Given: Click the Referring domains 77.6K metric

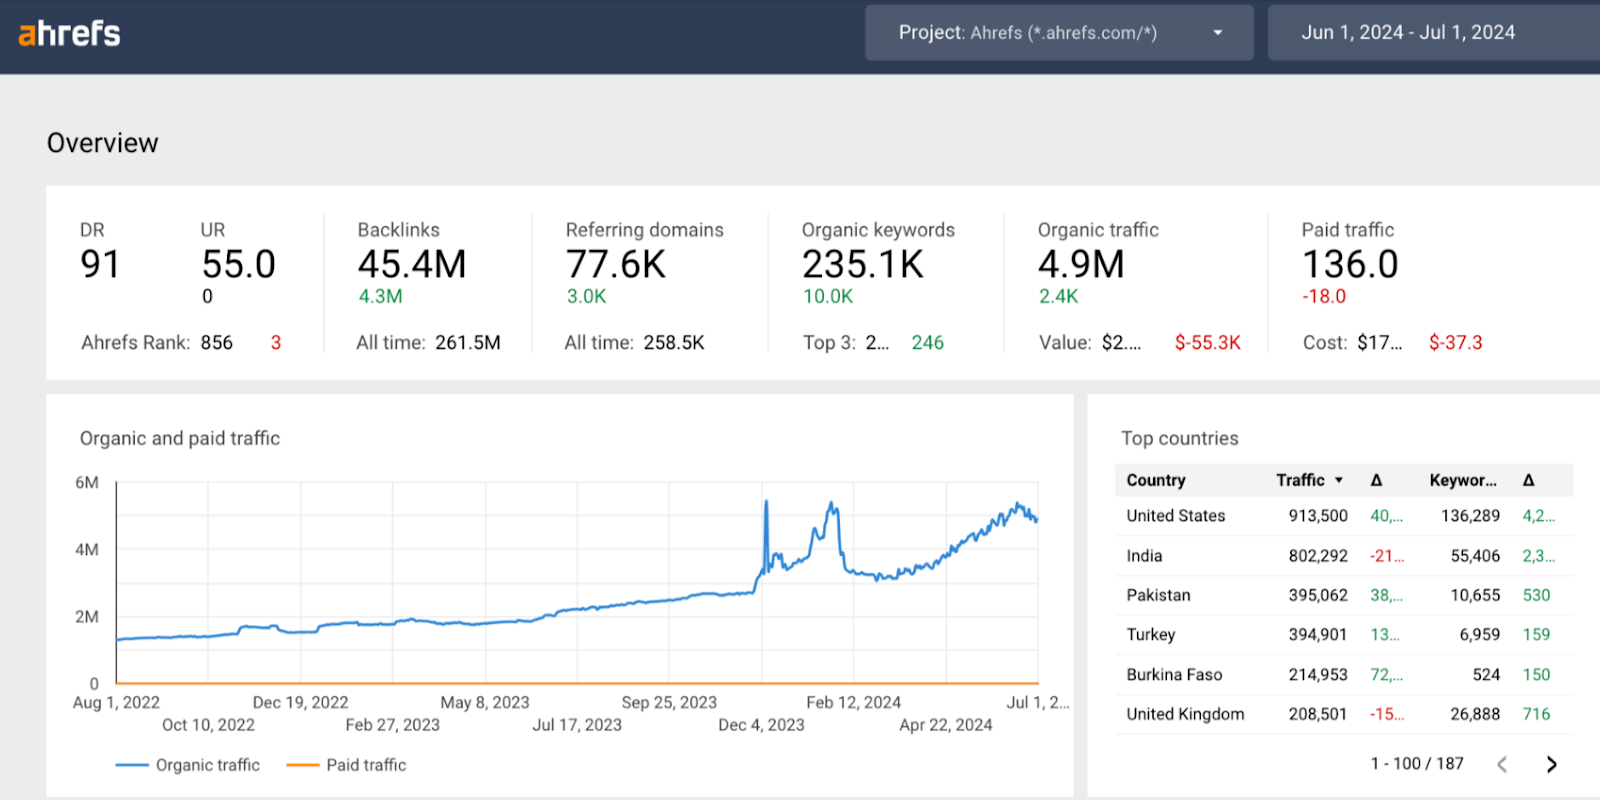Looking at the screenshot, I should [x=616, y=265].
